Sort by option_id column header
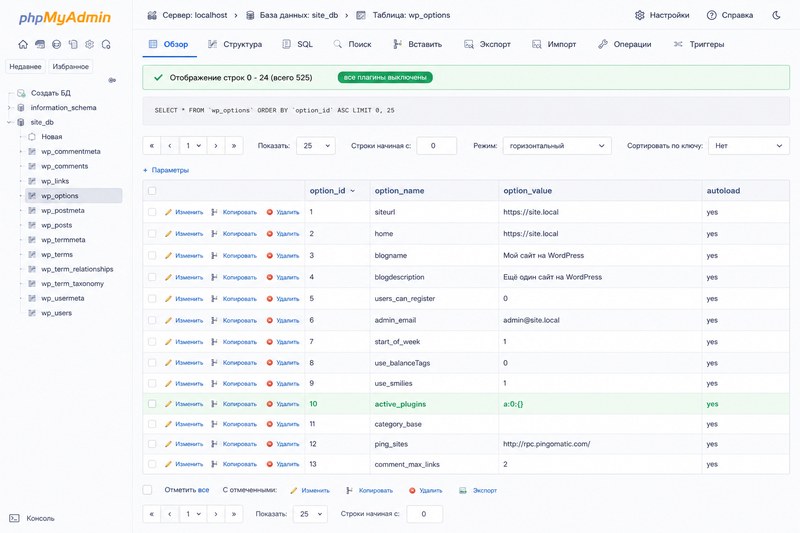800x533 pixels. [328, 191]
